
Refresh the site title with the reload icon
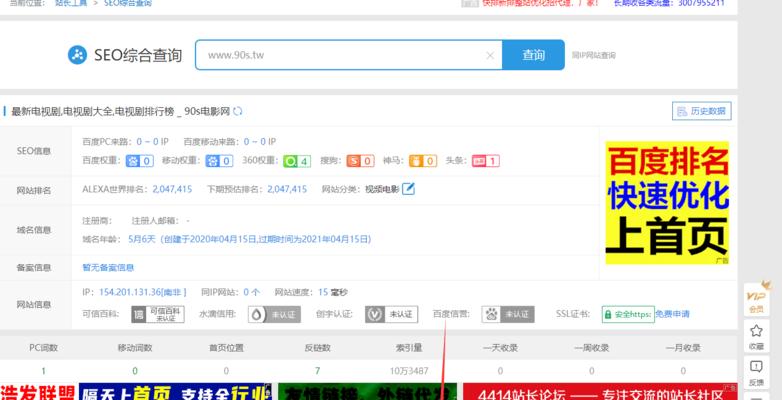coord(238,111)
